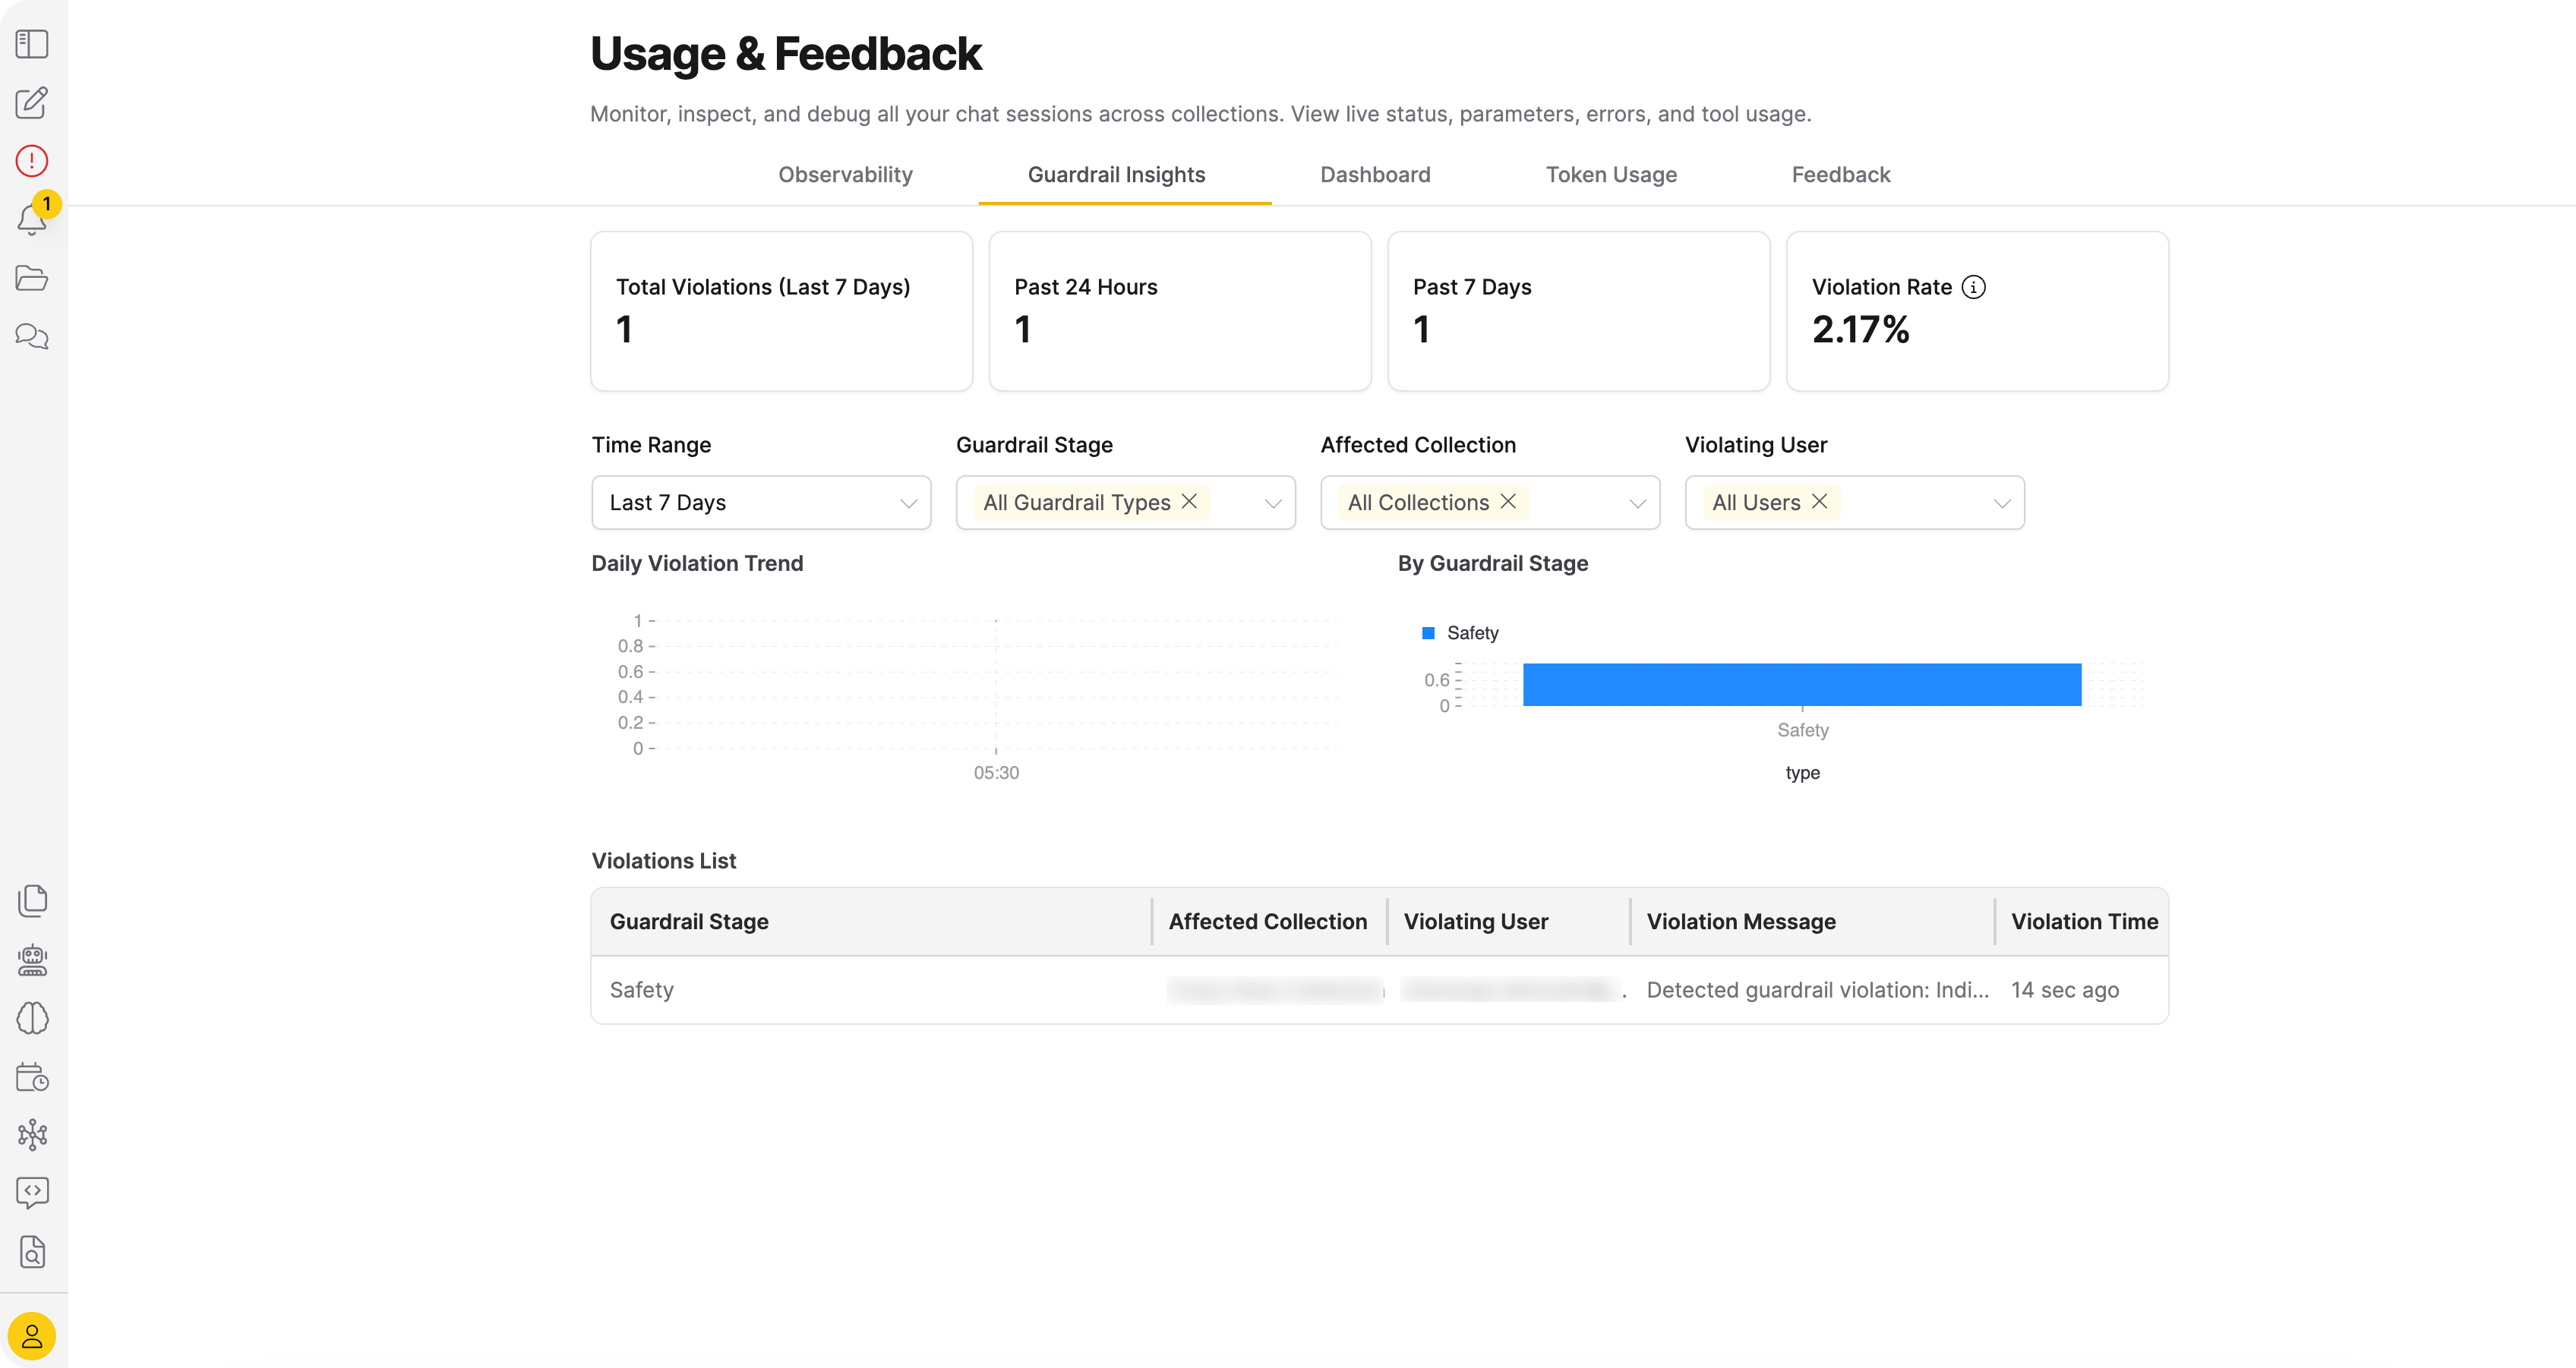Click the 05:30 axis label on trend chart
The width and height of the screenshot is (2576, 1368).
tap(996, 772)
